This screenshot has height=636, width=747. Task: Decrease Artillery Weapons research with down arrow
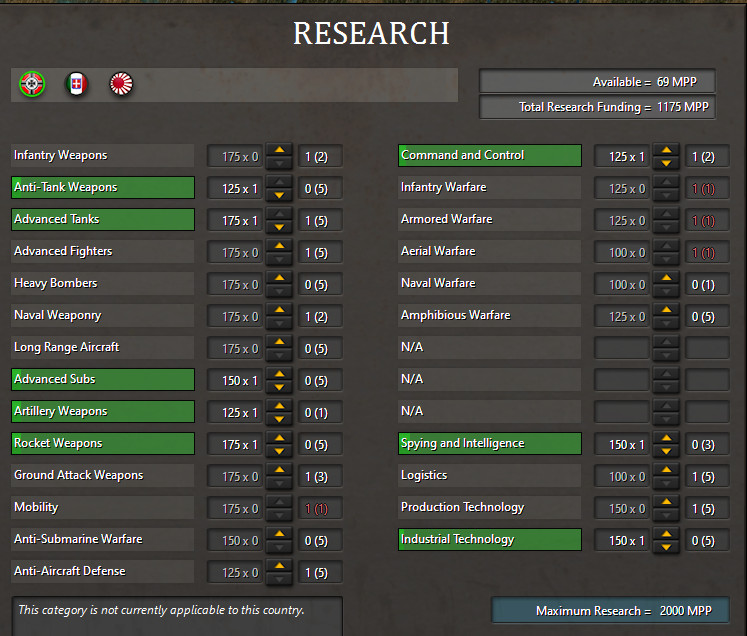coord(280,419)
